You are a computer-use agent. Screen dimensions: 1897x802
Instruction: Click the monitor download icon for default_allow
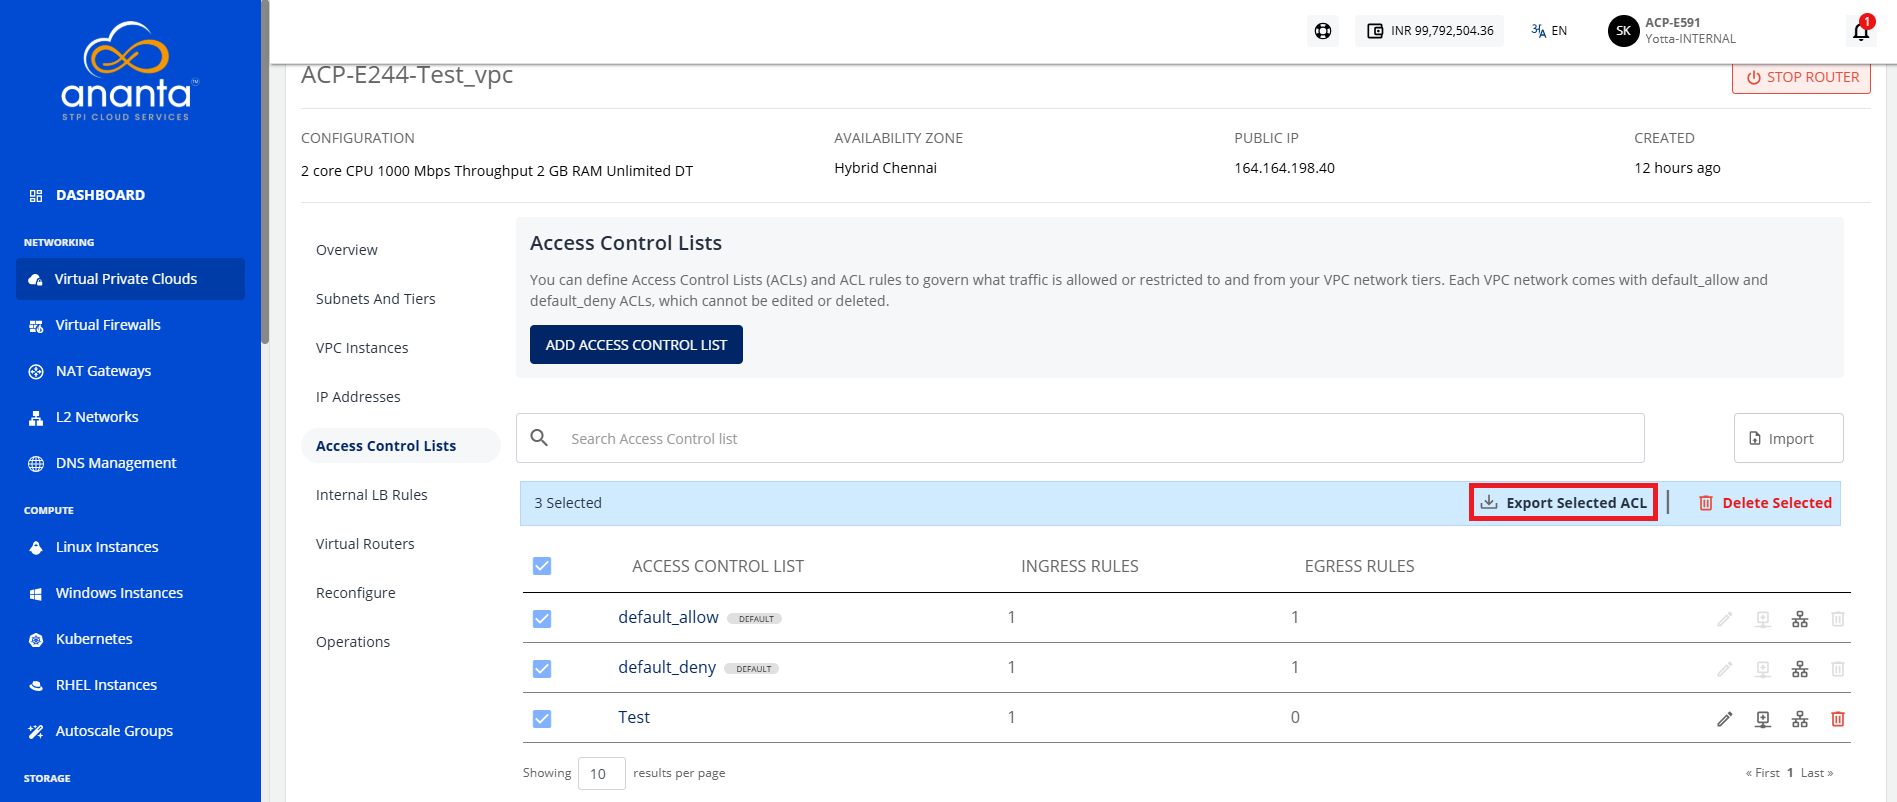(1763, 619)
